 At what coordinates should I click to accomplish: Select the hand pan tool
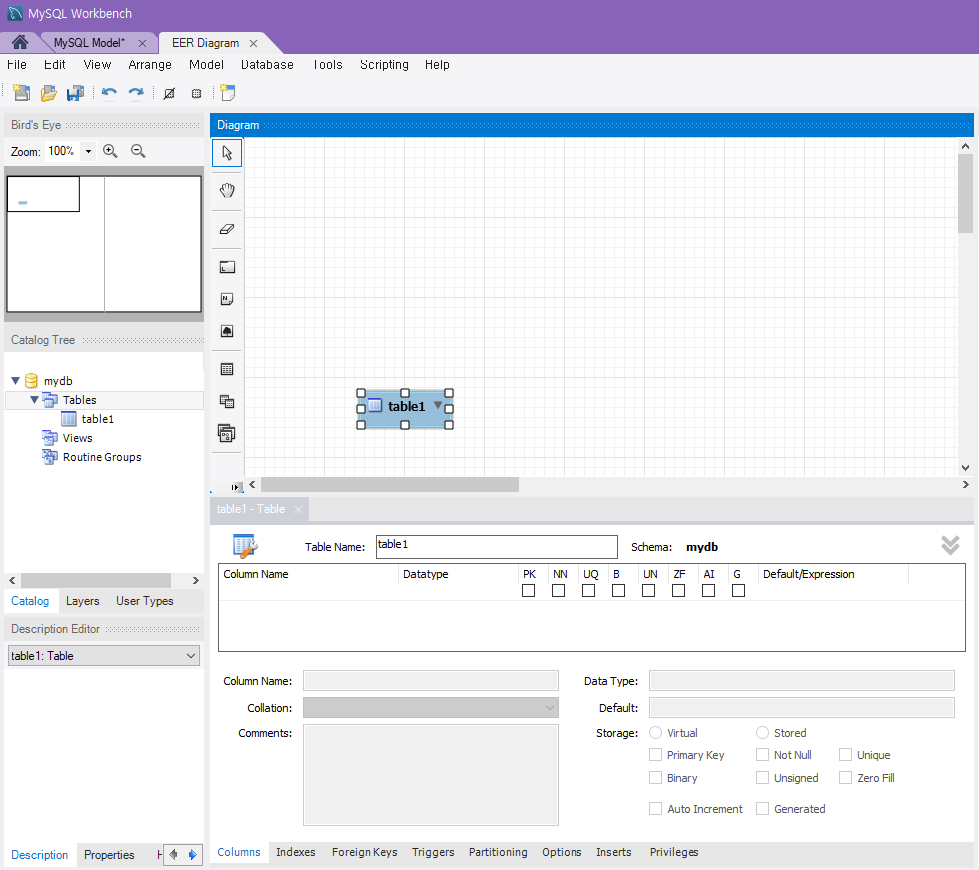pyautogui.click(x=227, y=190)
